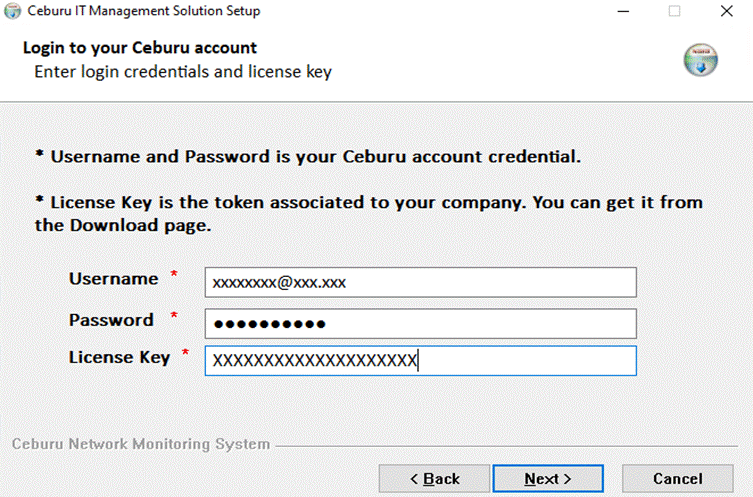
Task: Click the Ceburu account credential note text
Action: 308,157
